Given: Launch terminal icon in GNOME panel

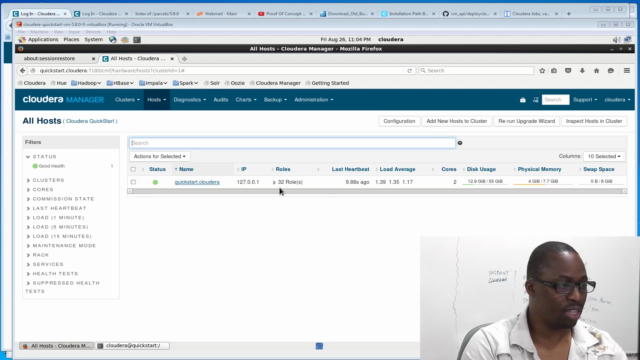Looking at the screenshot, I should coord(137,40).
